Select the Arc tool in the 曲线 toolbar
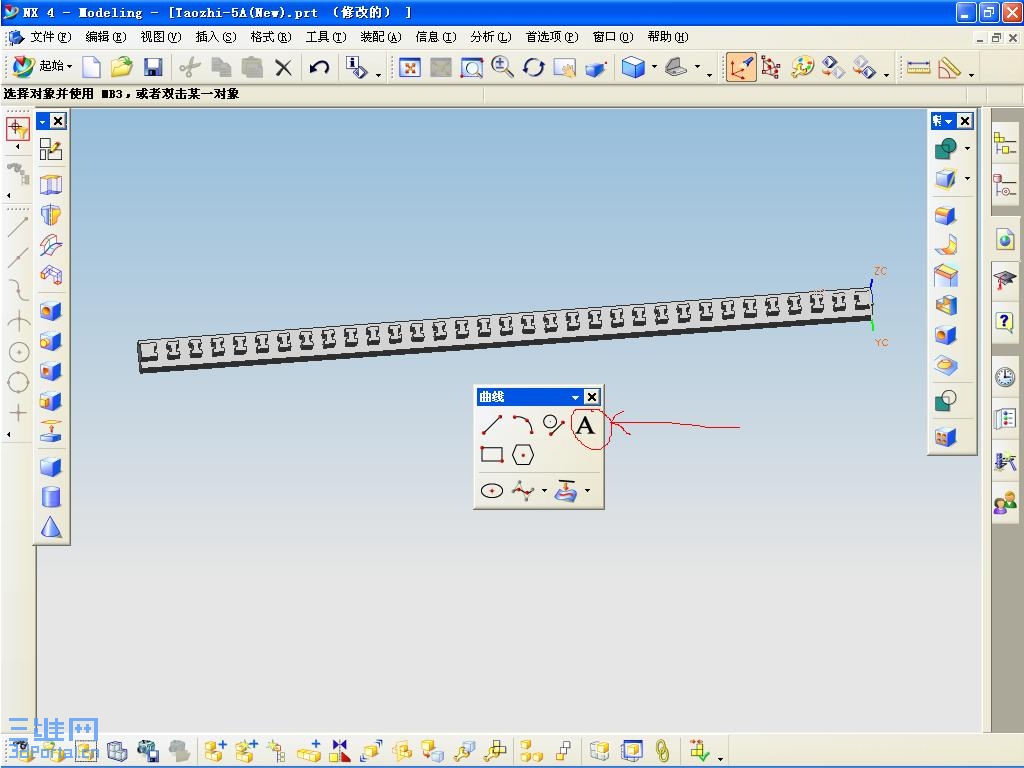Screen dimensions: 1024x768 (523, 425)
